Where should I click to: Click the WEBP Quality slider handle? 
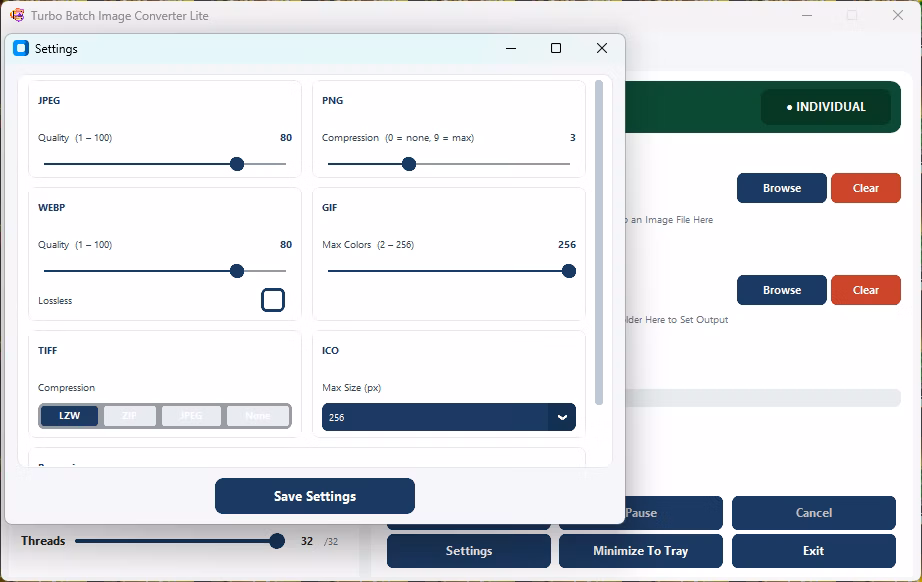point(237,271)
